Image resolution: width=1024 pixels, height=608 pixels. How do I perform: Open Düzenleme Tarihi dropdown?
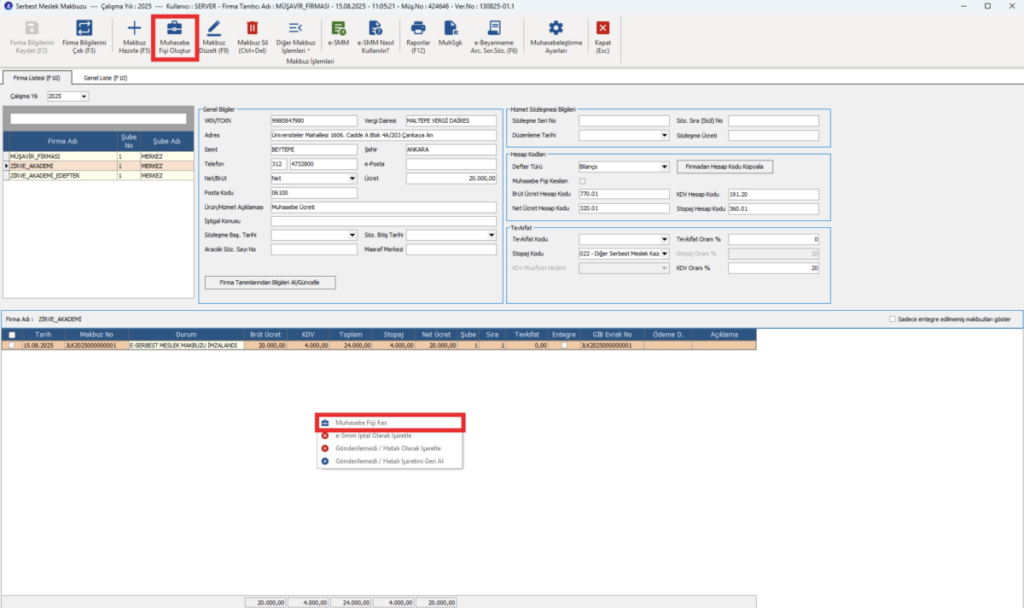pyautogui.click(x=664, y=135)
